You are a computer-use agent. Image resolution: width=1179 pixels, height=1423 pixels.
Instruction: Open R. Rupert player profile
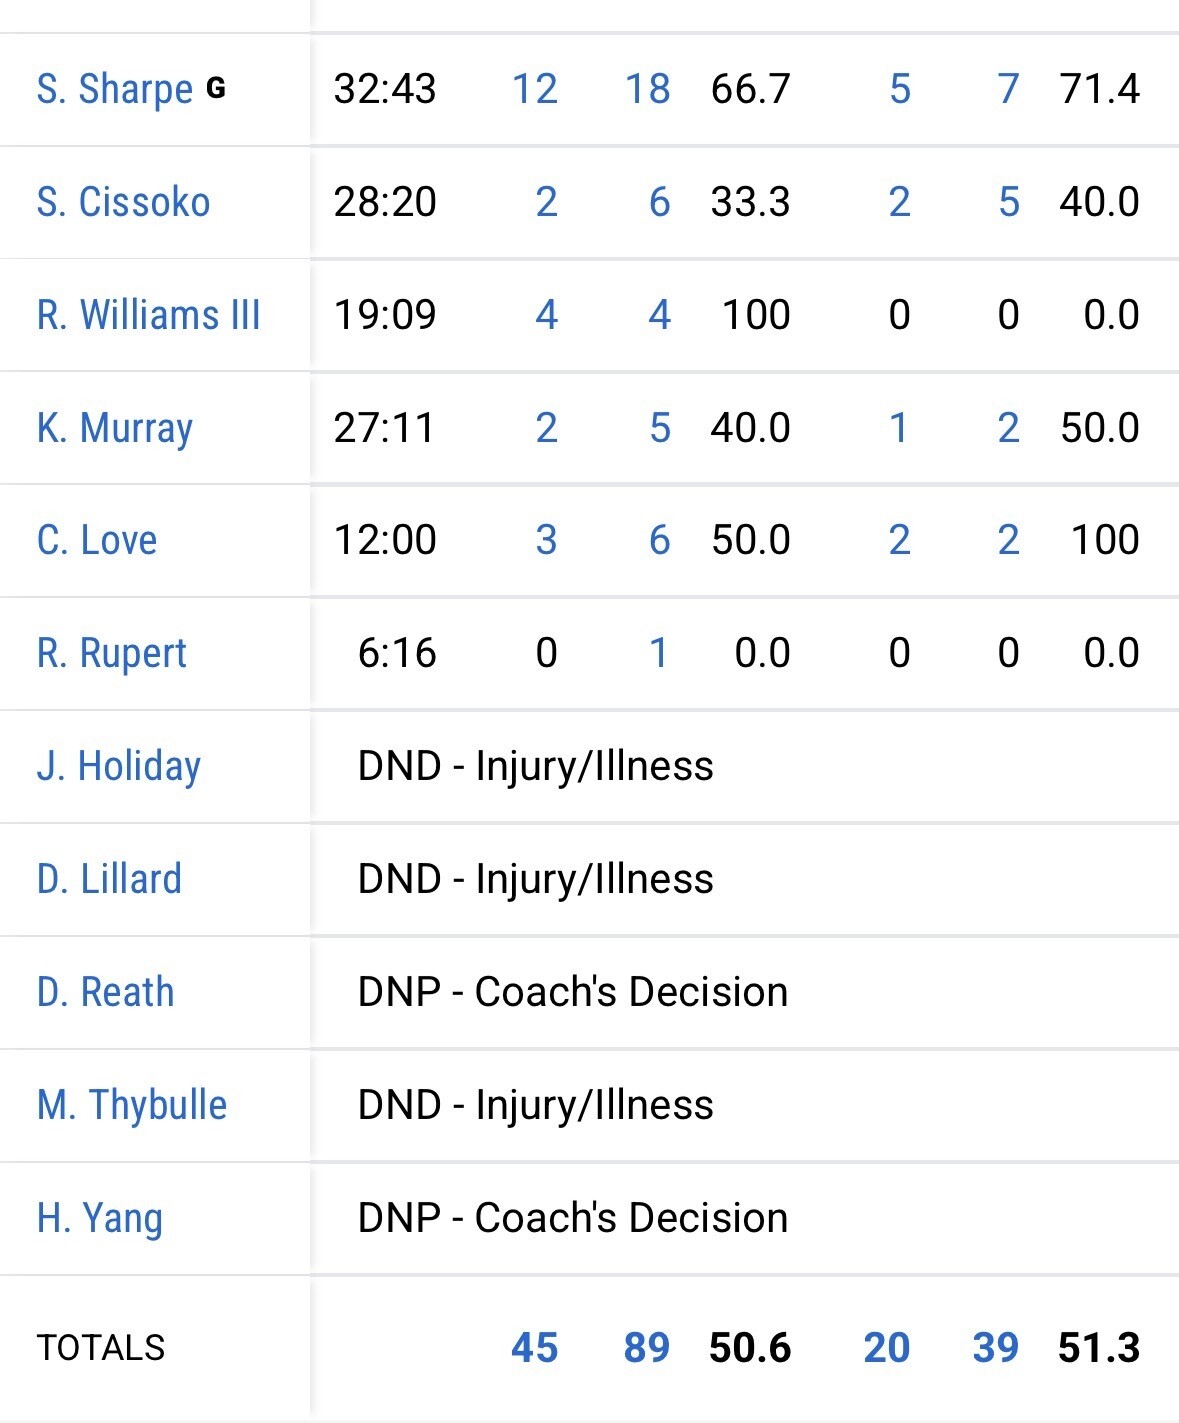(111, 654)
